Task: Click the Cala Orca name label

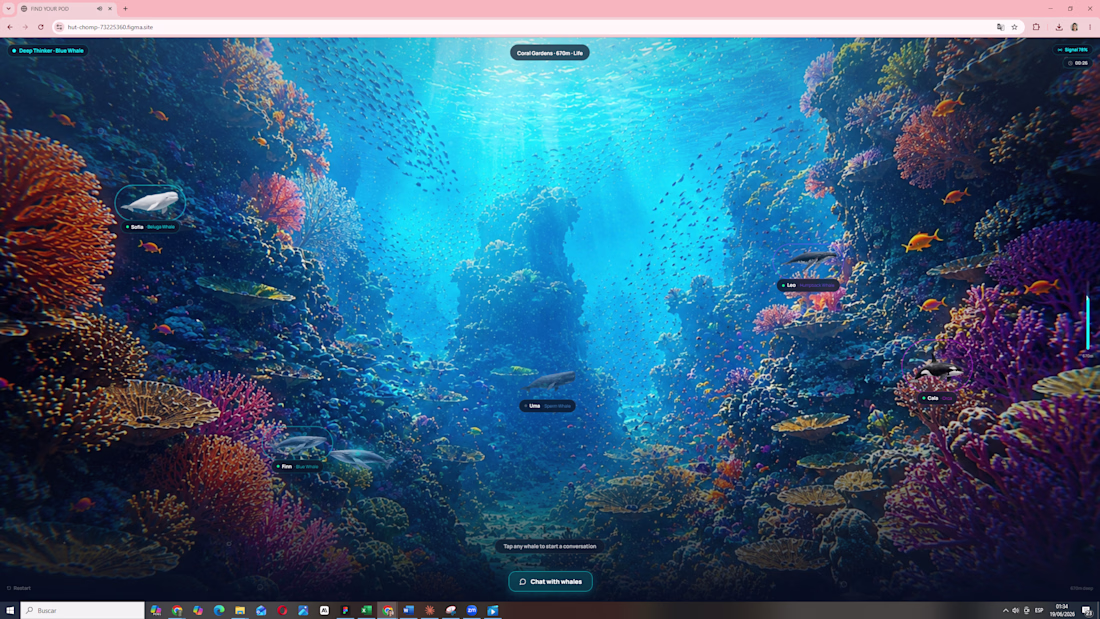Action: click(938, 398)
